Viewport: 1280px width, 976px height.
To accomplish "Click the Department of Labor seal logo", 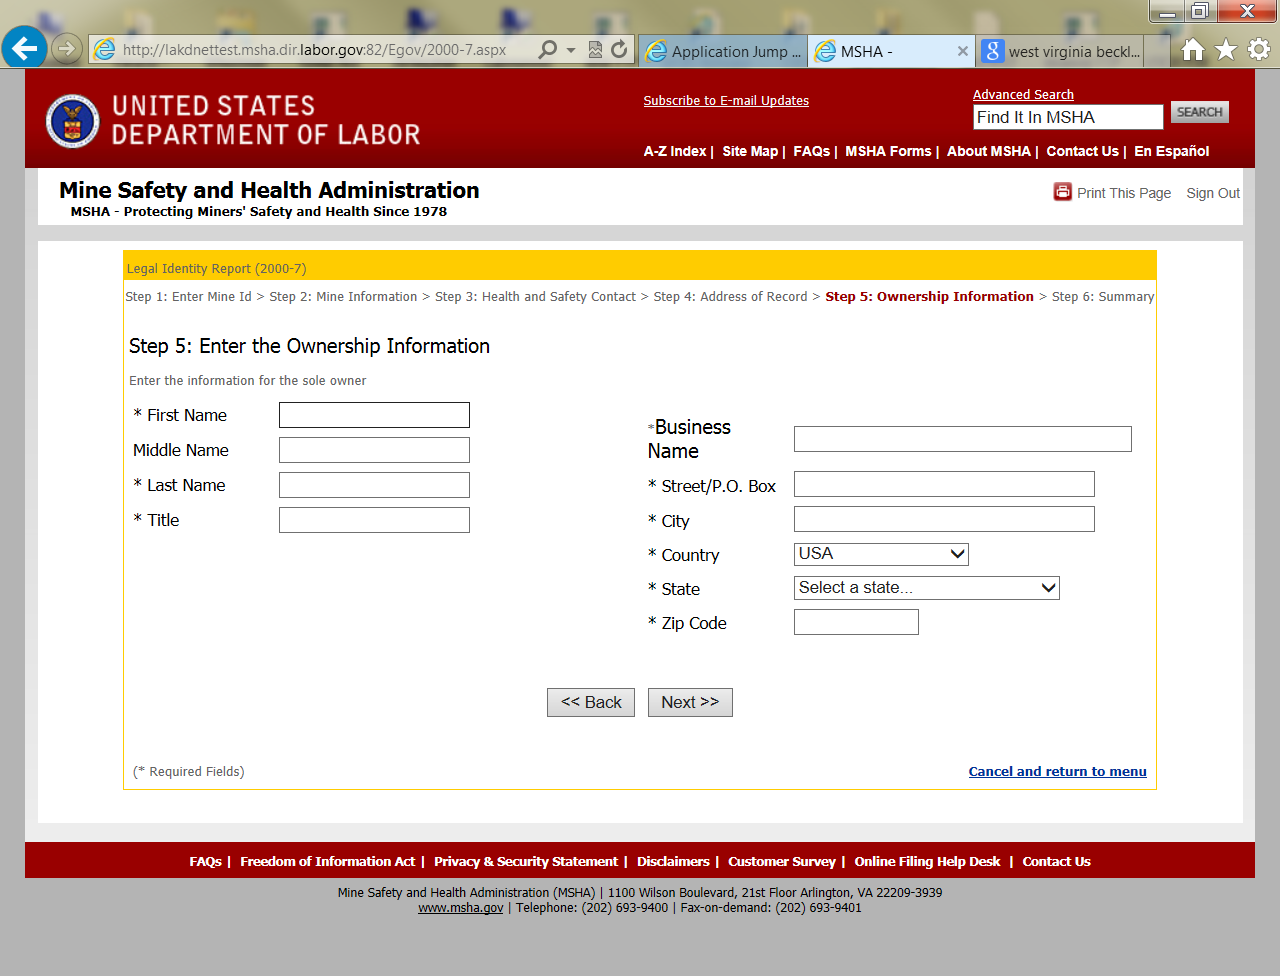I will (x=73, y=121).
